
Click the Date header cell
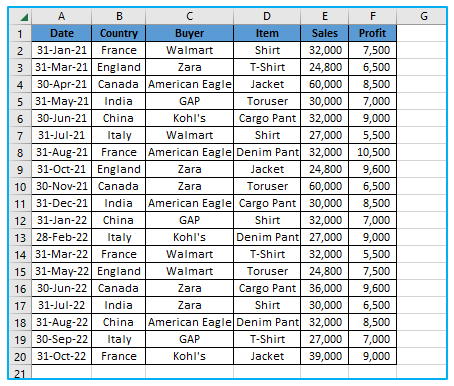click(x=62, y=33)
